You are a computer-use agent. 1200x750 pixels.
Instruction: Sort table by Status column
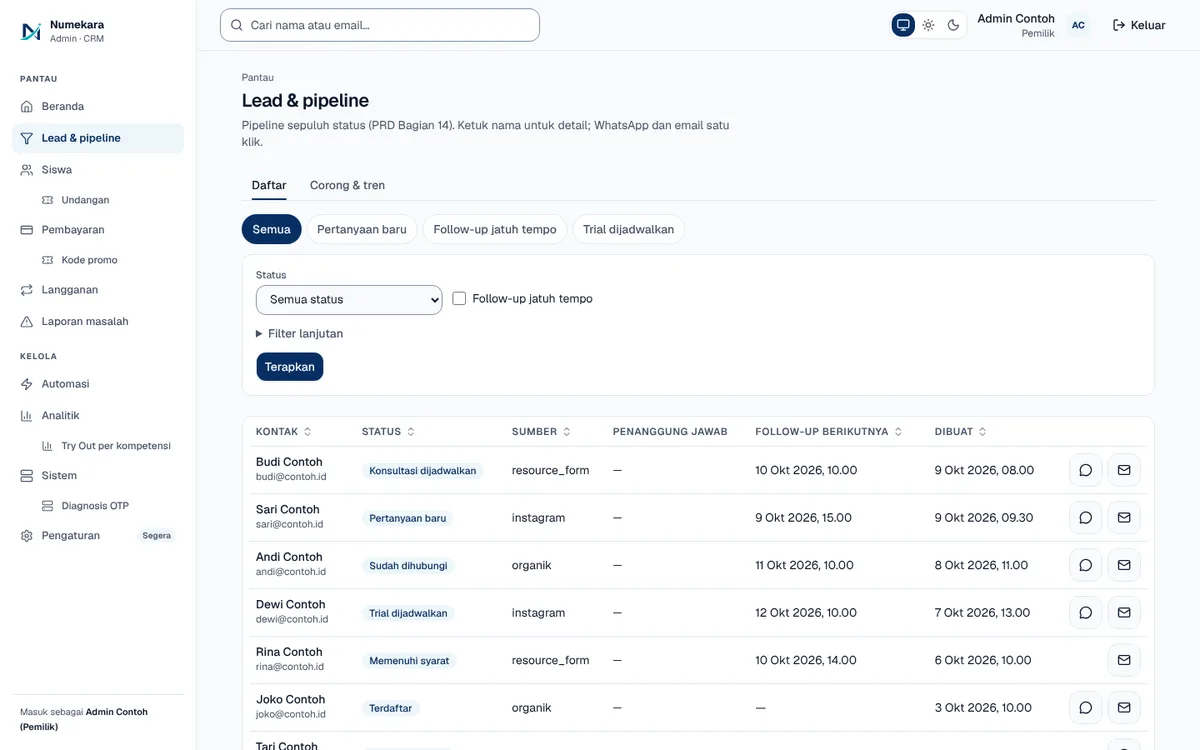(389, 432)
